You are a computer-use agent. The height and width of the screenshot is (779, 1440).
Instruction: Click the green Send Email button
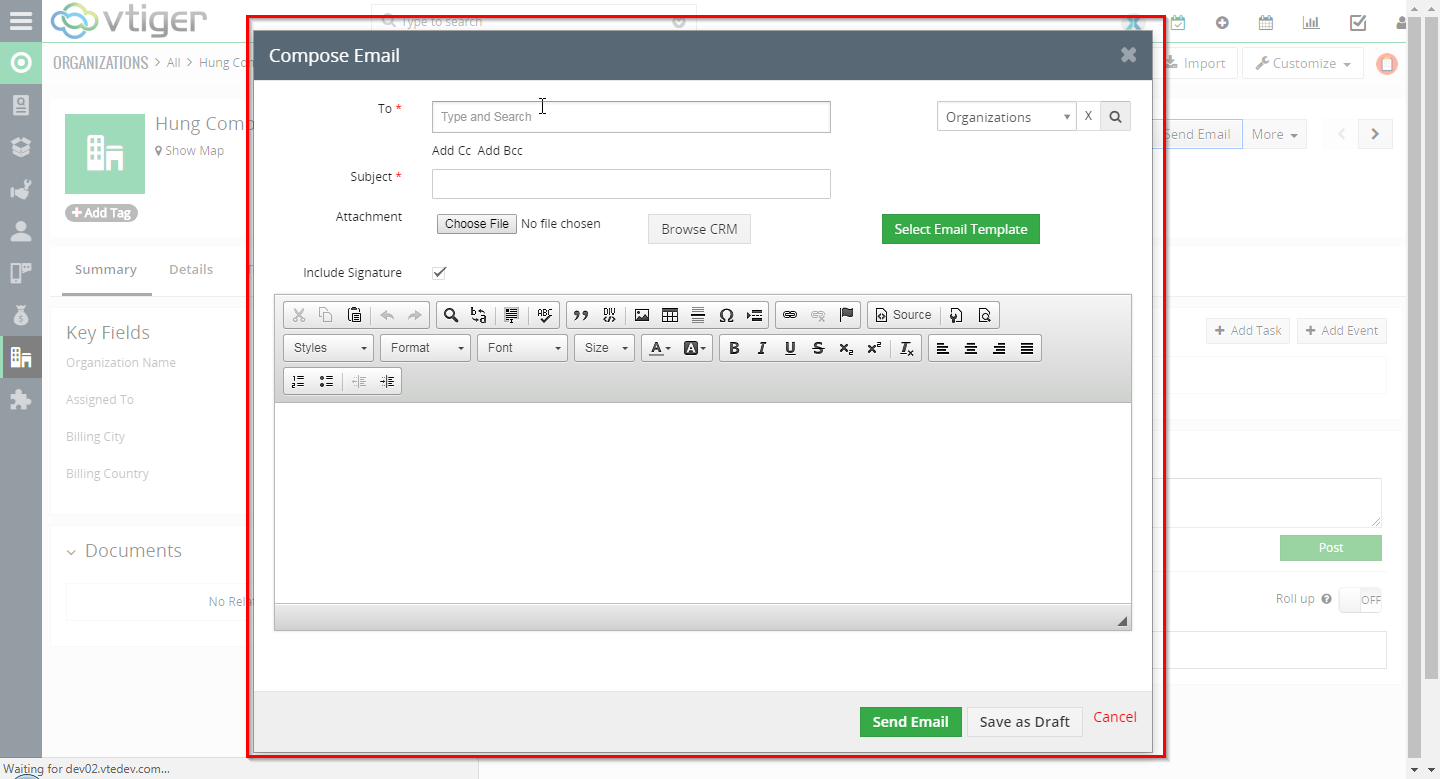click(910, 722)
